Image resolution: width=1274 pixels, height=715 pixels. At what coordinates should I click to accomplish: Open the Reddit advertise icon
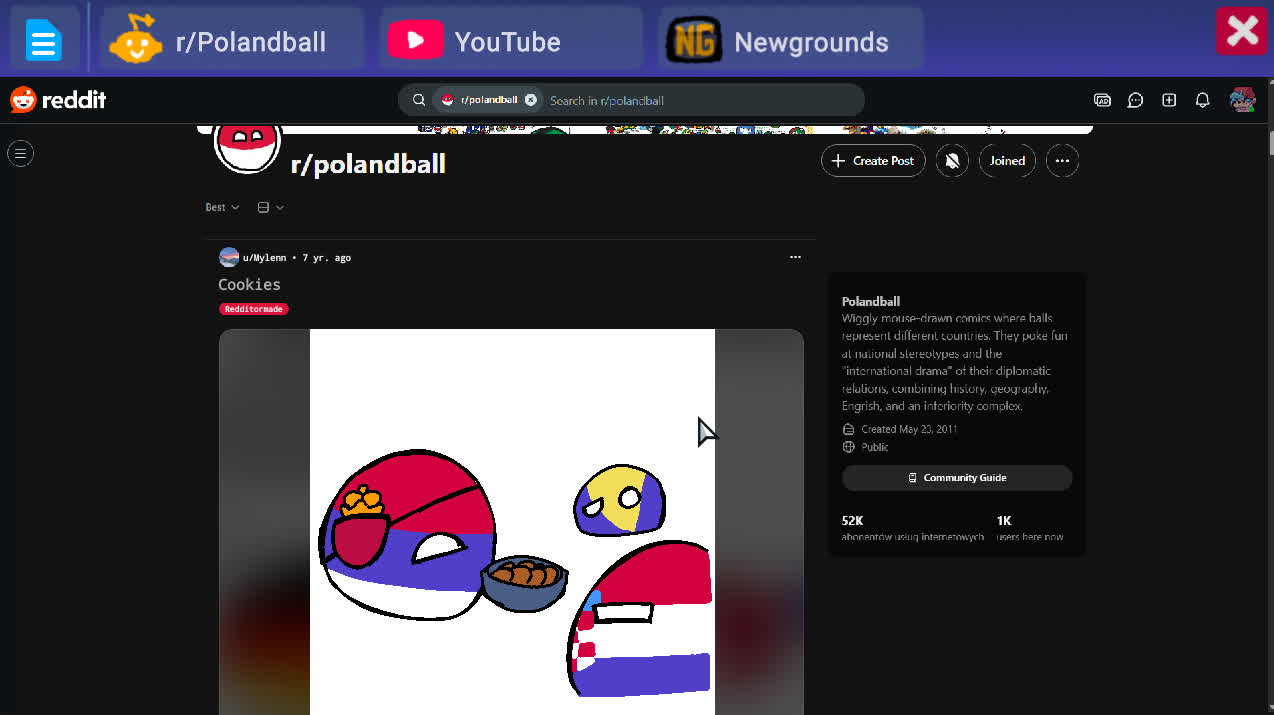(x=1102, y=100)
